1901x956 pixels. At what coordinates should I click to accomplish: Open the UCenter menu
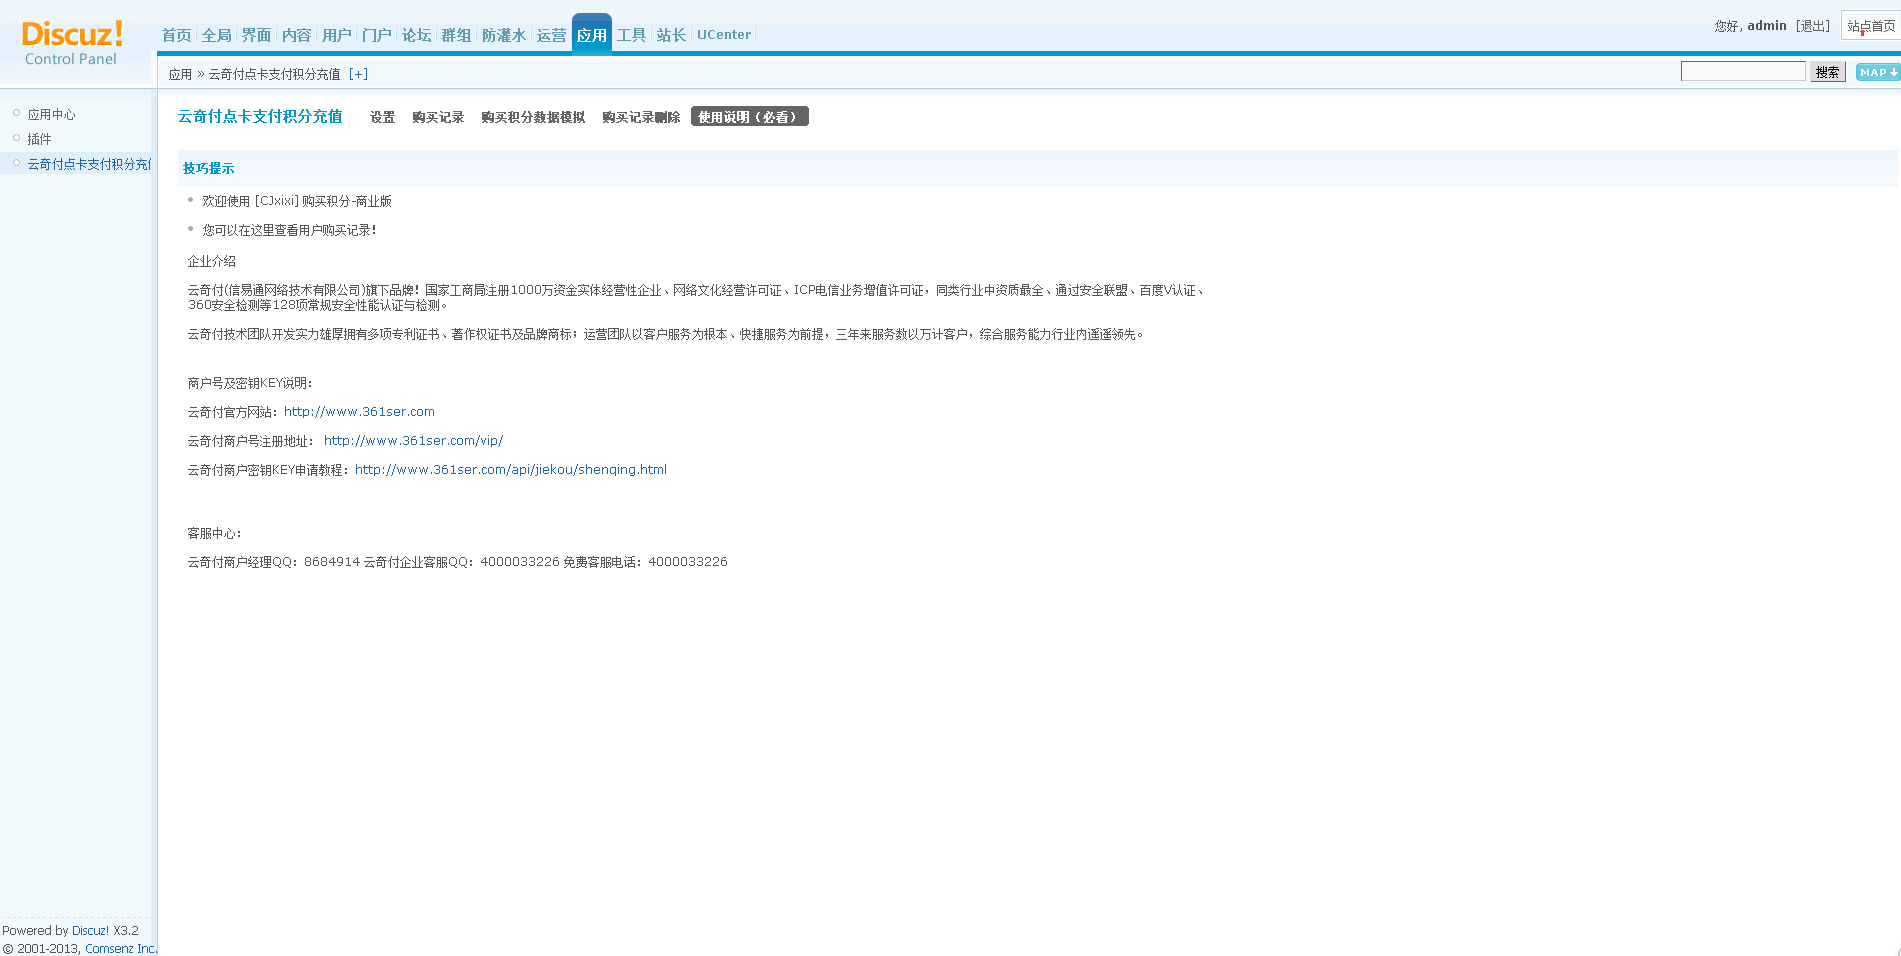[x=724, y=35]
